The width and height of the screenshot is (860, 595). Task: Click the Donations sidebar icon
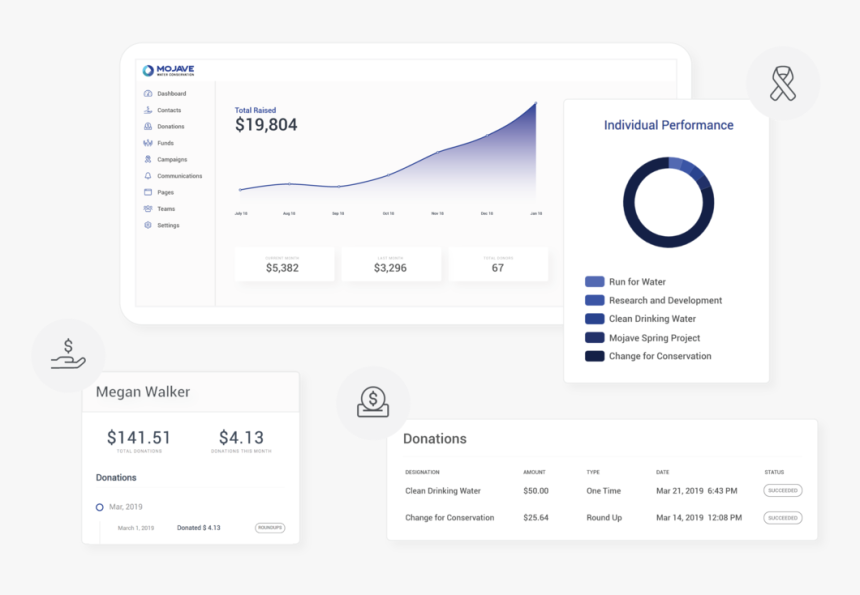[x=148, y=126]
